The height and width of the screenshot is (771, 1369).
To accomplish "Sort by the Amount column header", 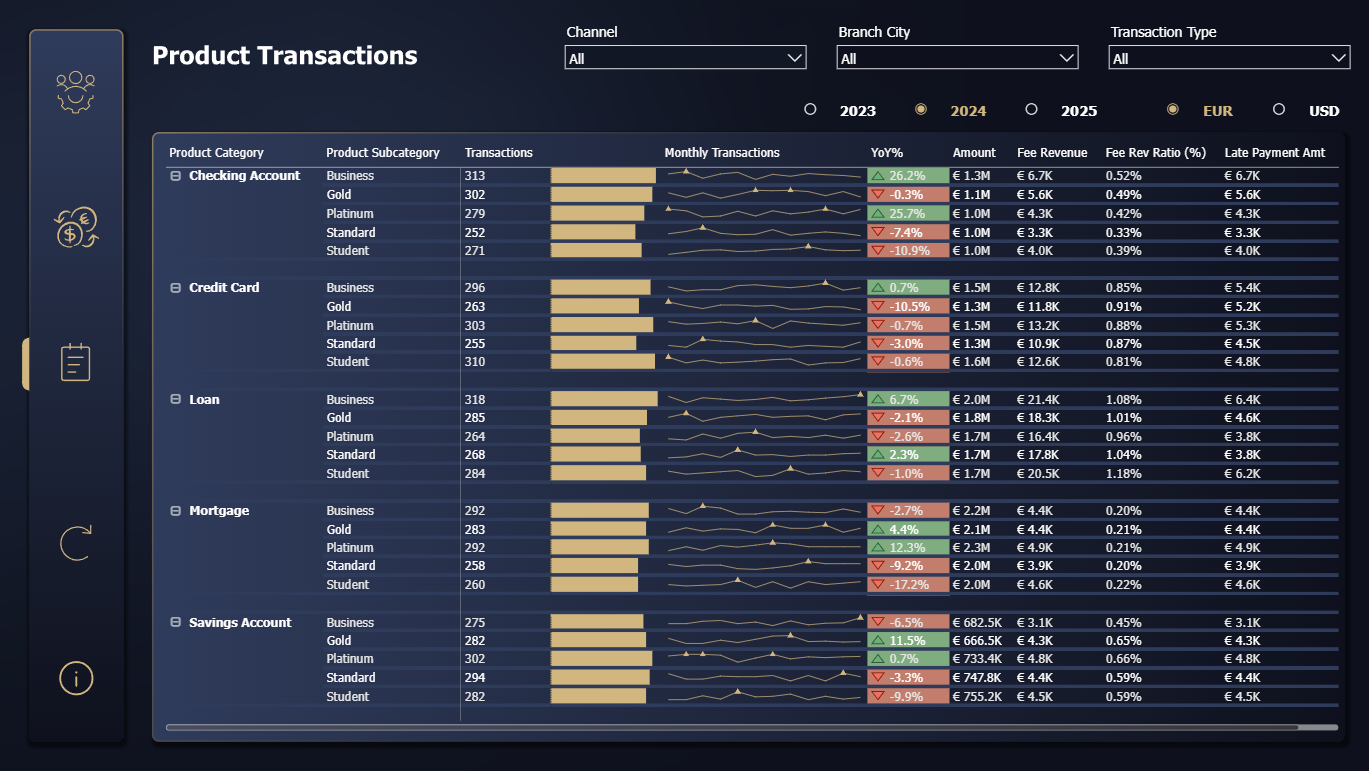I will pyautogui.click(x=974, y=153).
